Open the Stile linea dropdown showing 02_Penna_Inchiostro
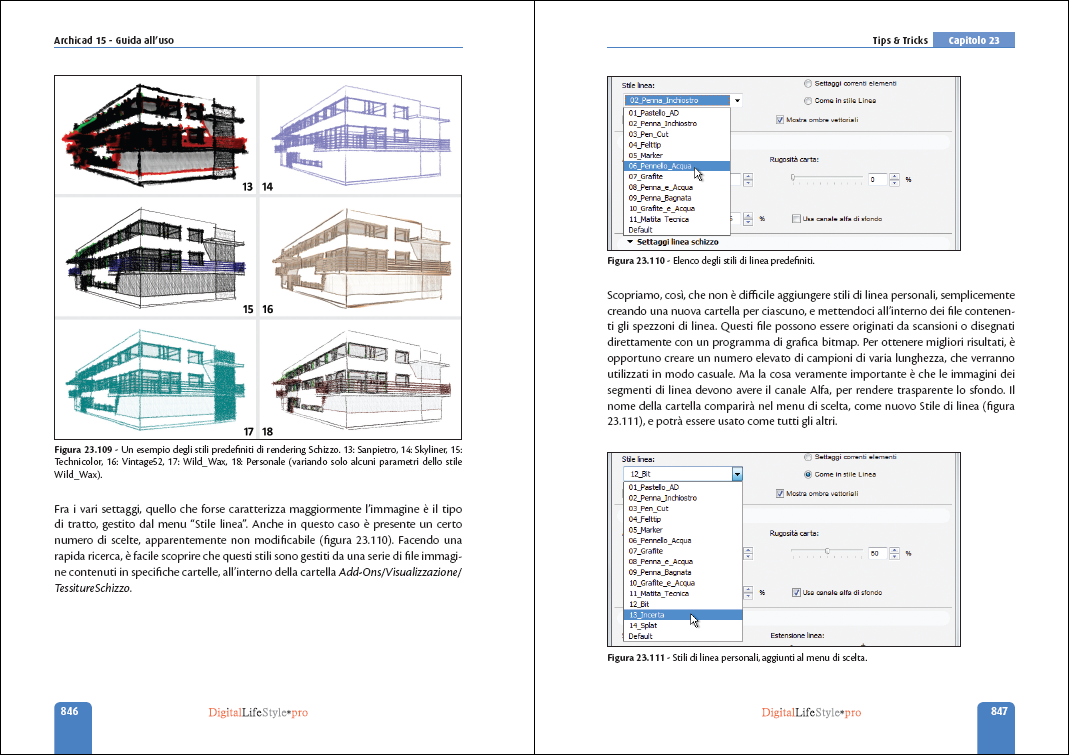 [x=736, y=101]
